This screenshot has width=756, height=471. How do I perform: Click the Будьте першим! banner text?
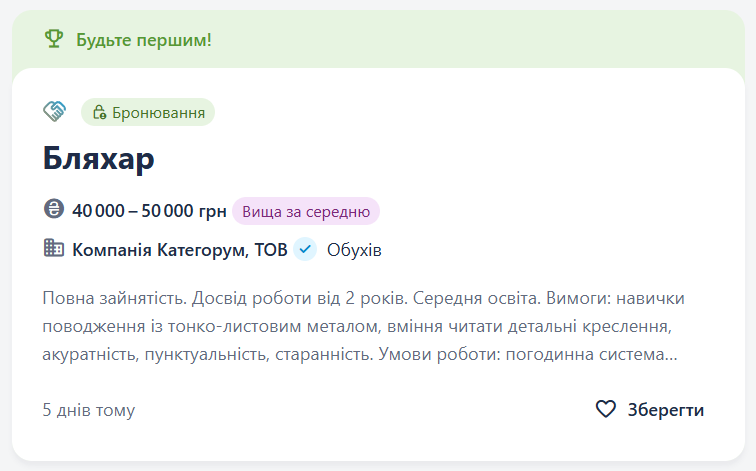click(x=144, y=40)
